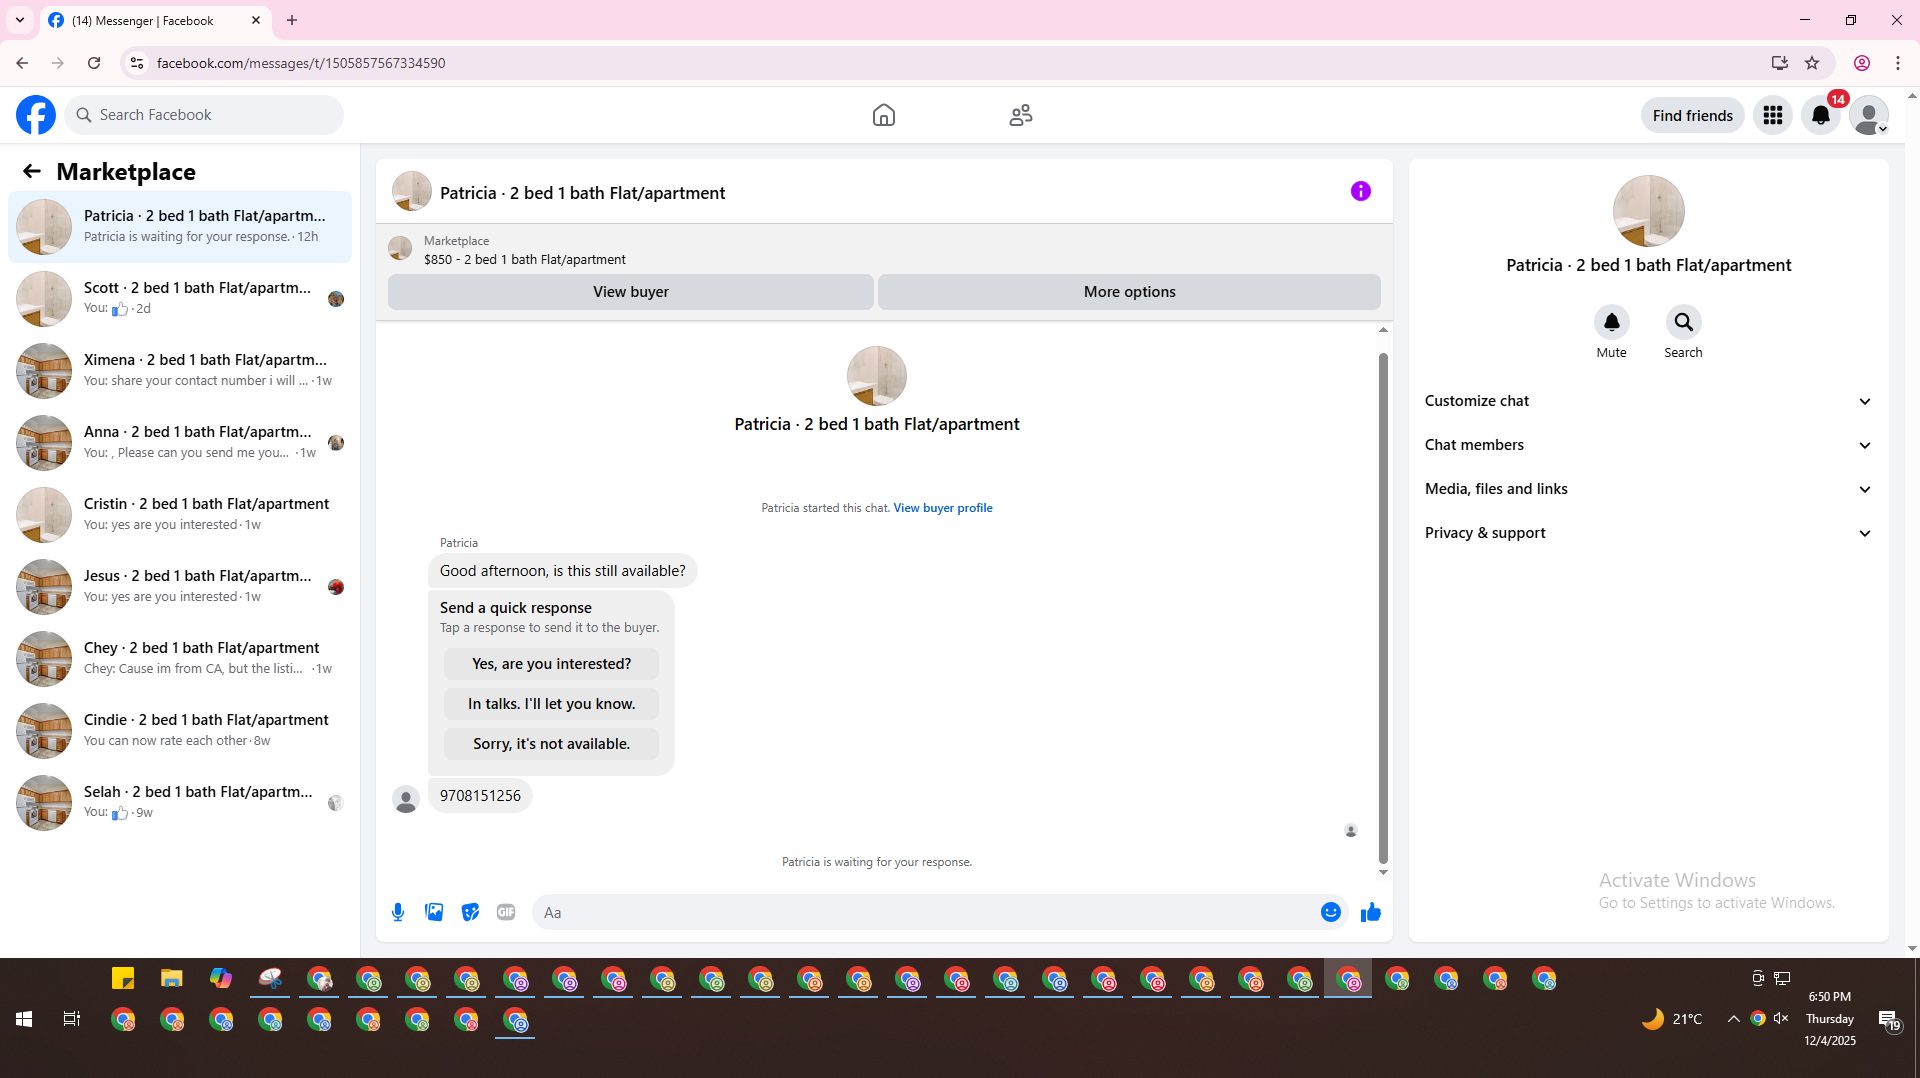
Task: Choose a sticker
Action: click(x=470, y=912)
